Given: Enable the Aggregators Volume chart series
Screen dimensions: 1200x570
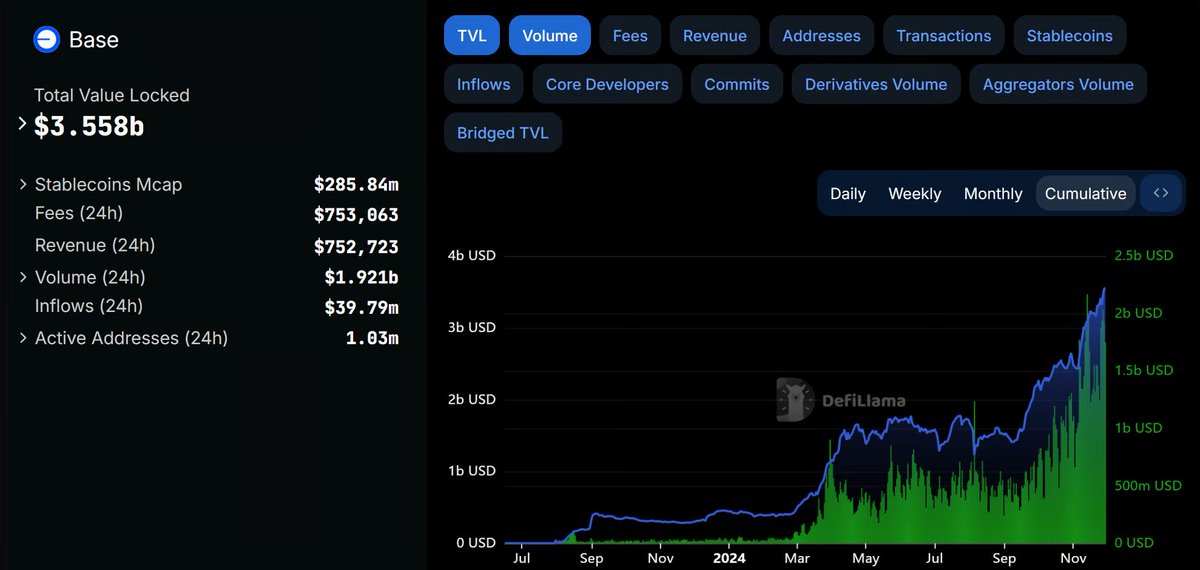Looking at the screenshot, I should point(1058,84).
